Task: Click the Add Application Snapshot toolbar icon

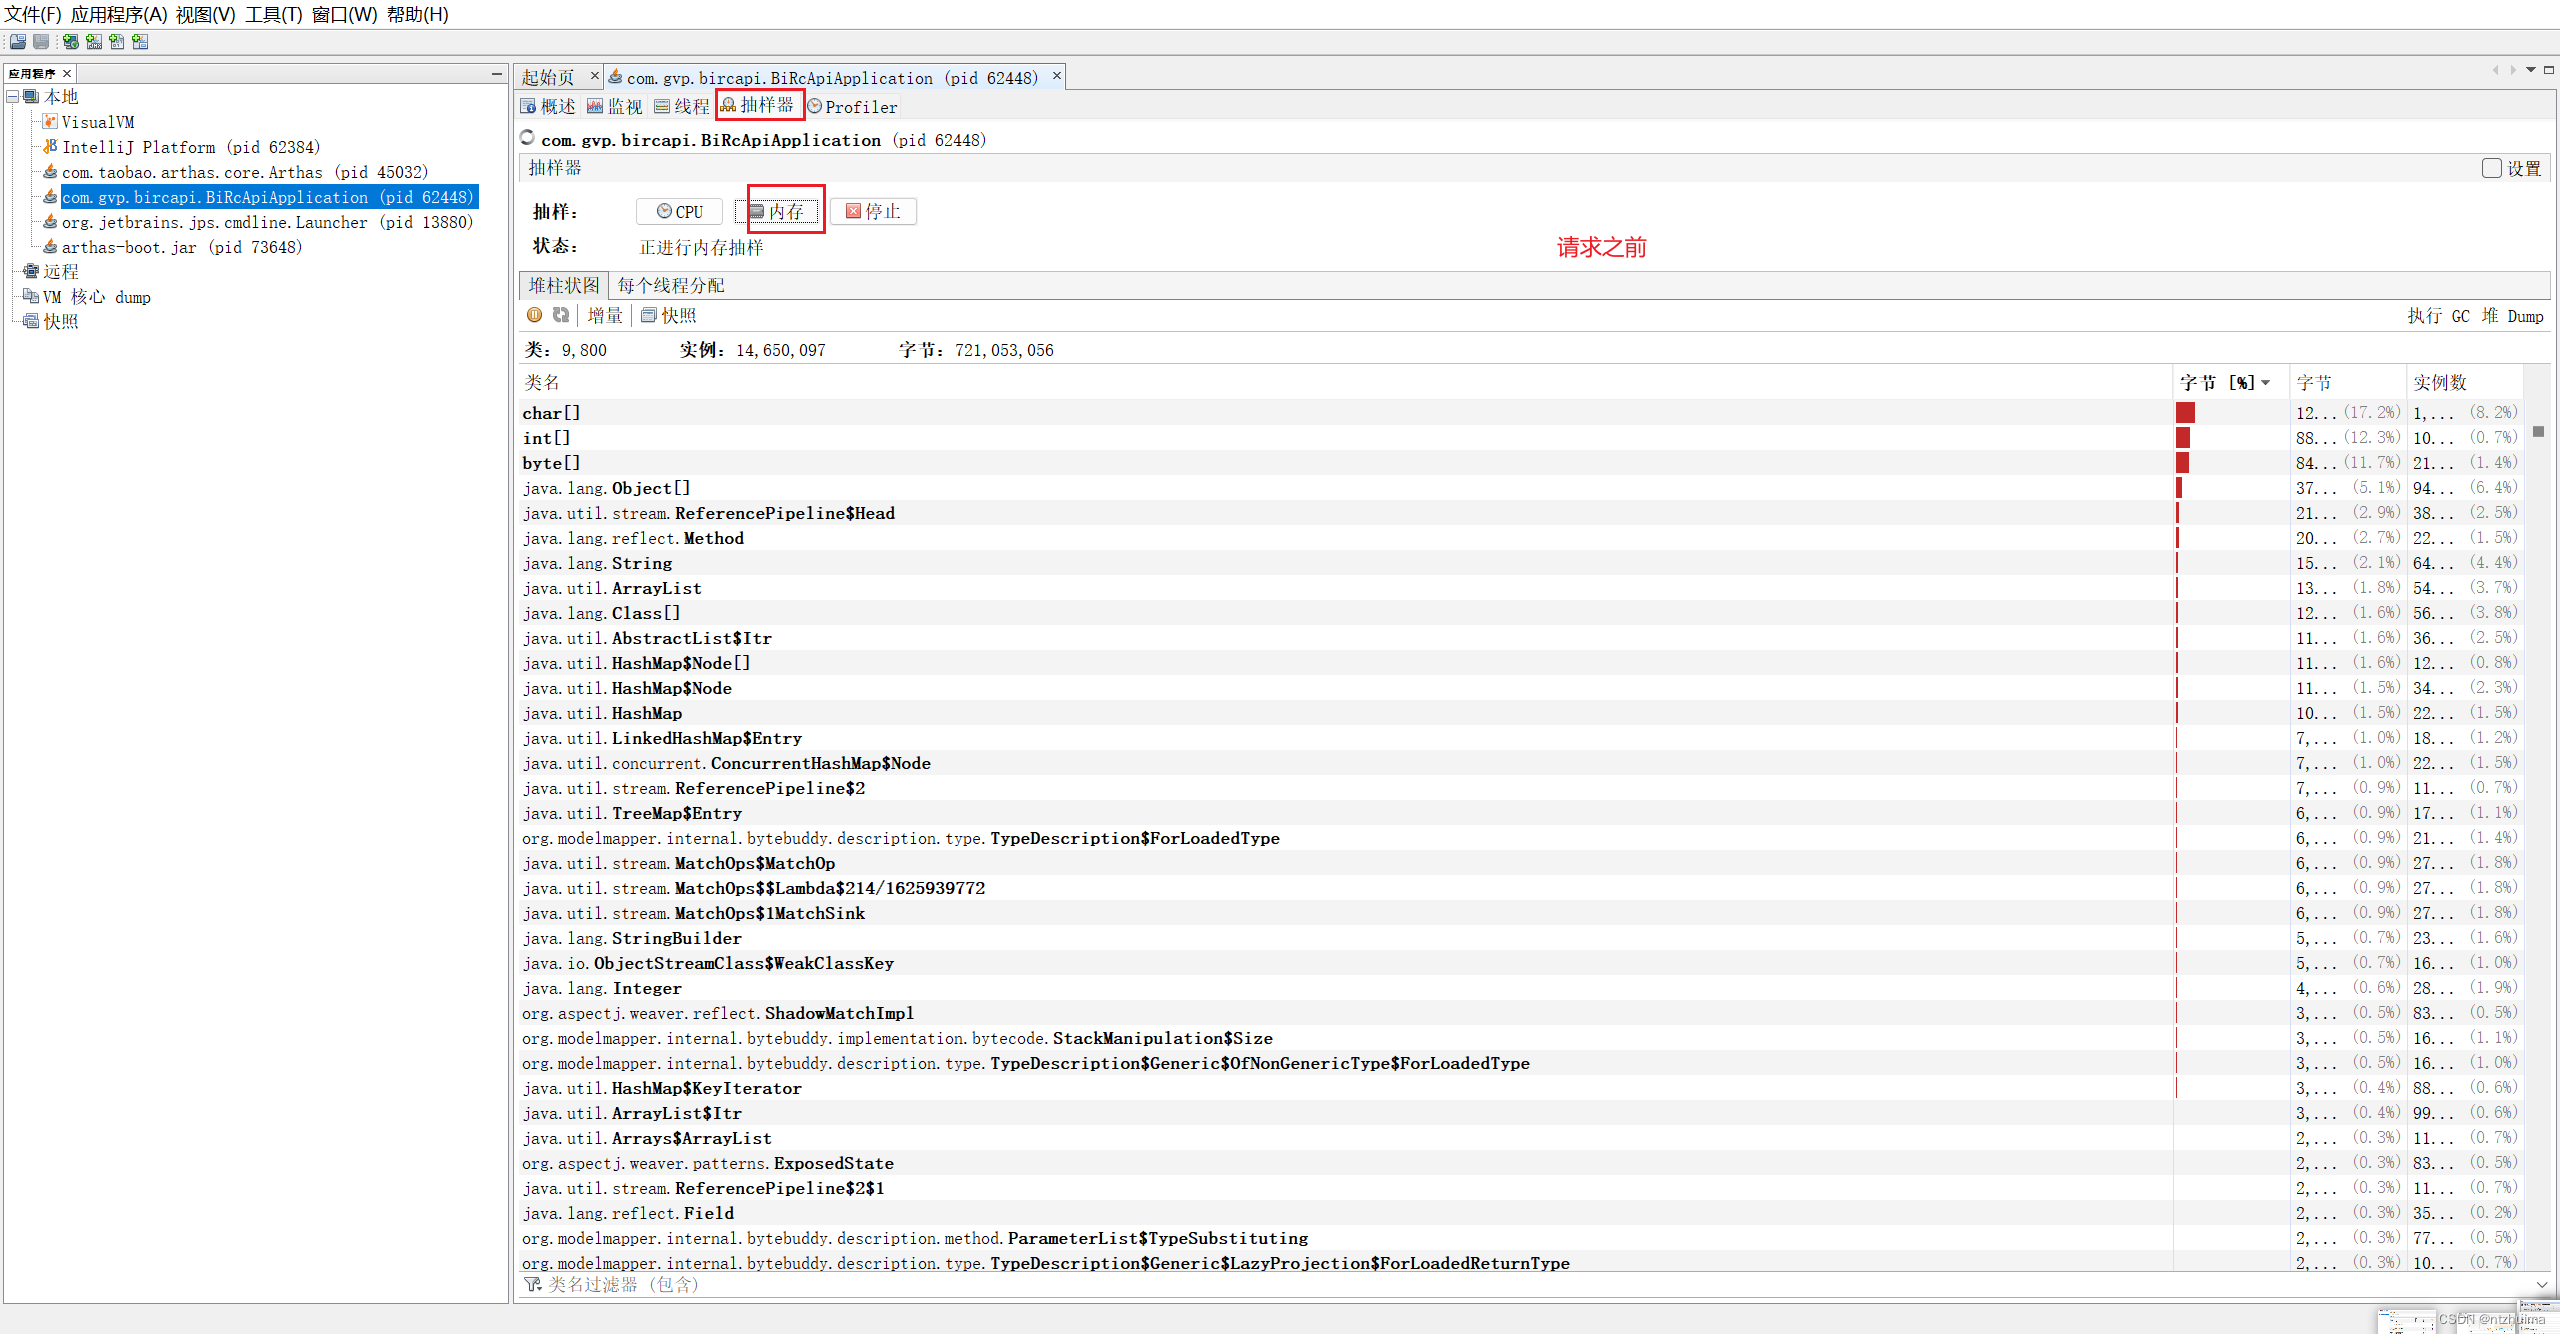Action: [x=140, y=41]
